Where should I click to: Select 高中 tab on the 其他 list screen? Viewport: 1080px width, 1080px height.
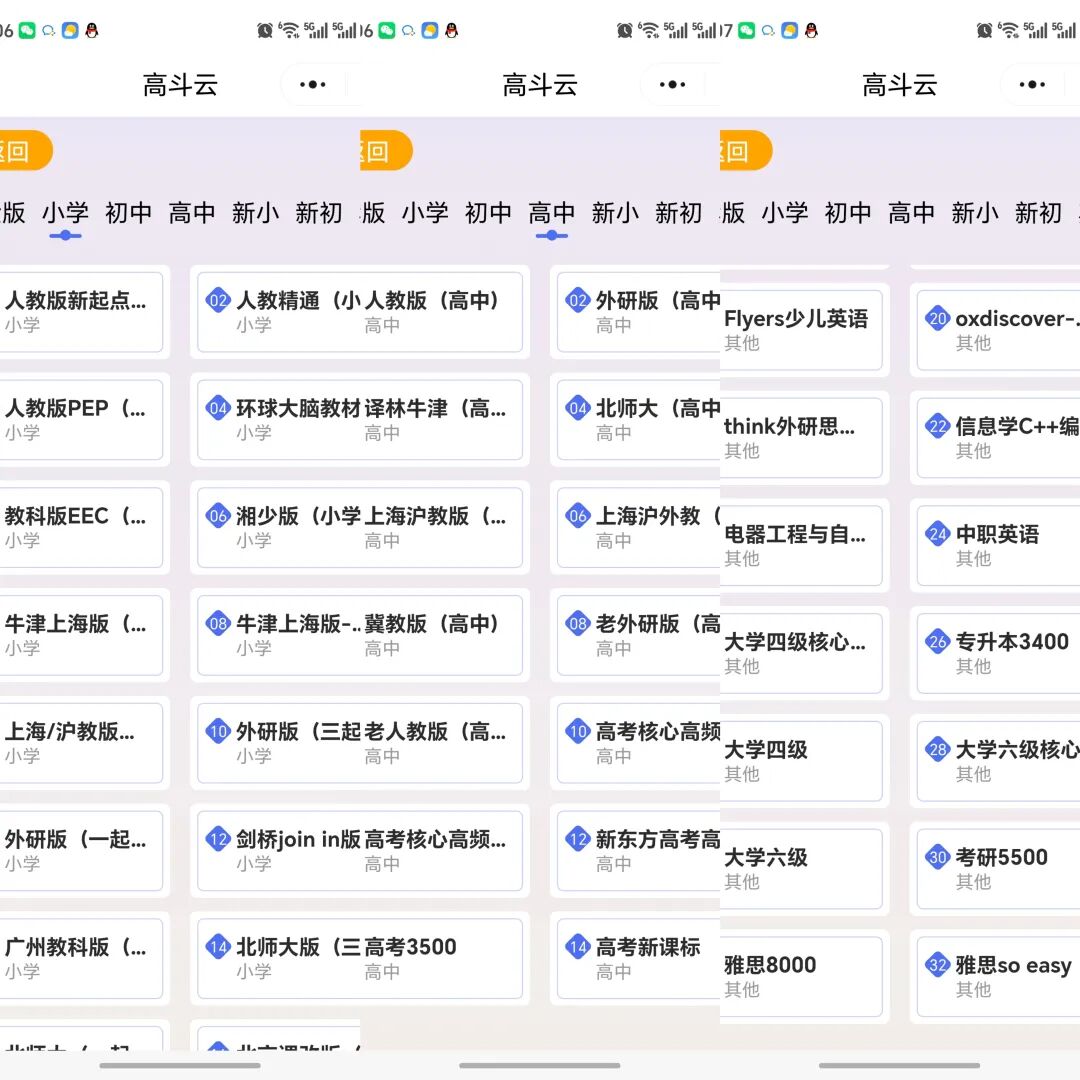tap(911, 213)
